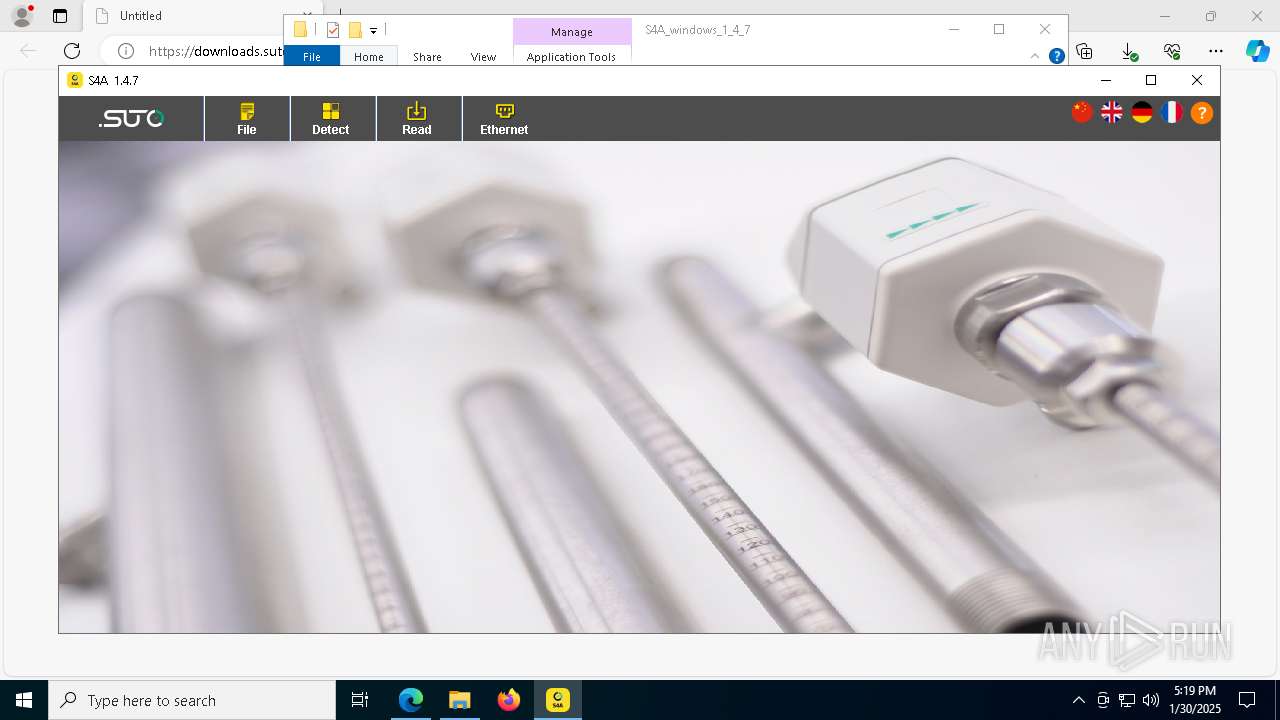Click the Detect toolbar button

[x=331, y=118]
